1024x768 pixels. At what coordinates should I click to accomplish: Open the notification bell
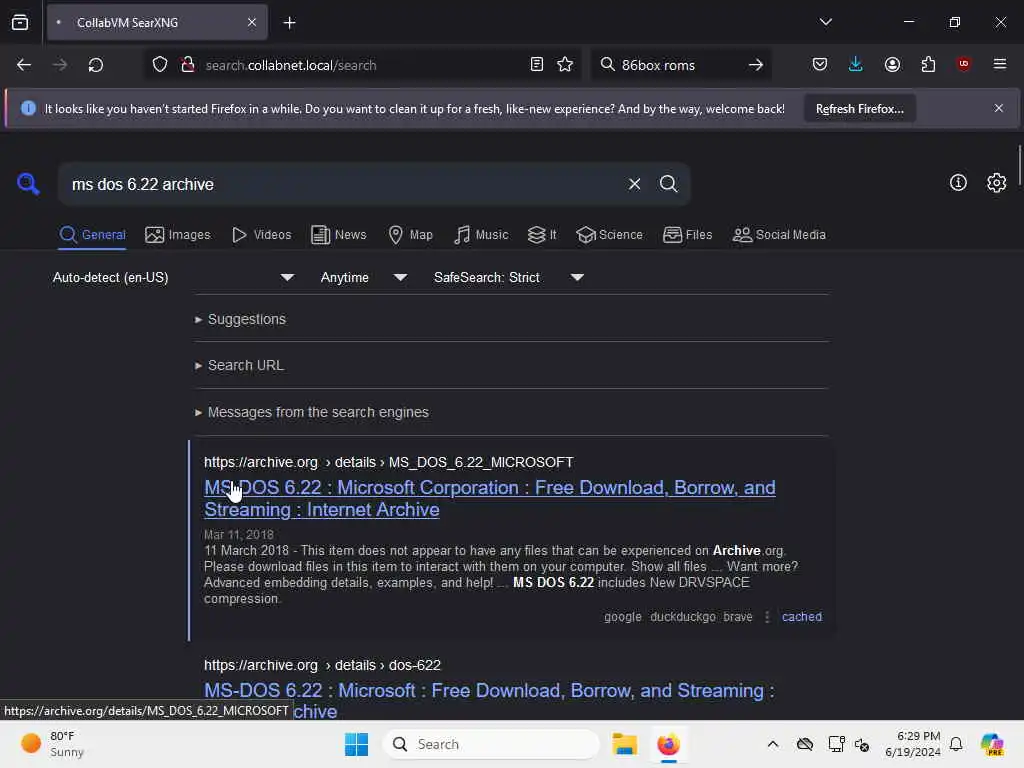tap(955, 744)
